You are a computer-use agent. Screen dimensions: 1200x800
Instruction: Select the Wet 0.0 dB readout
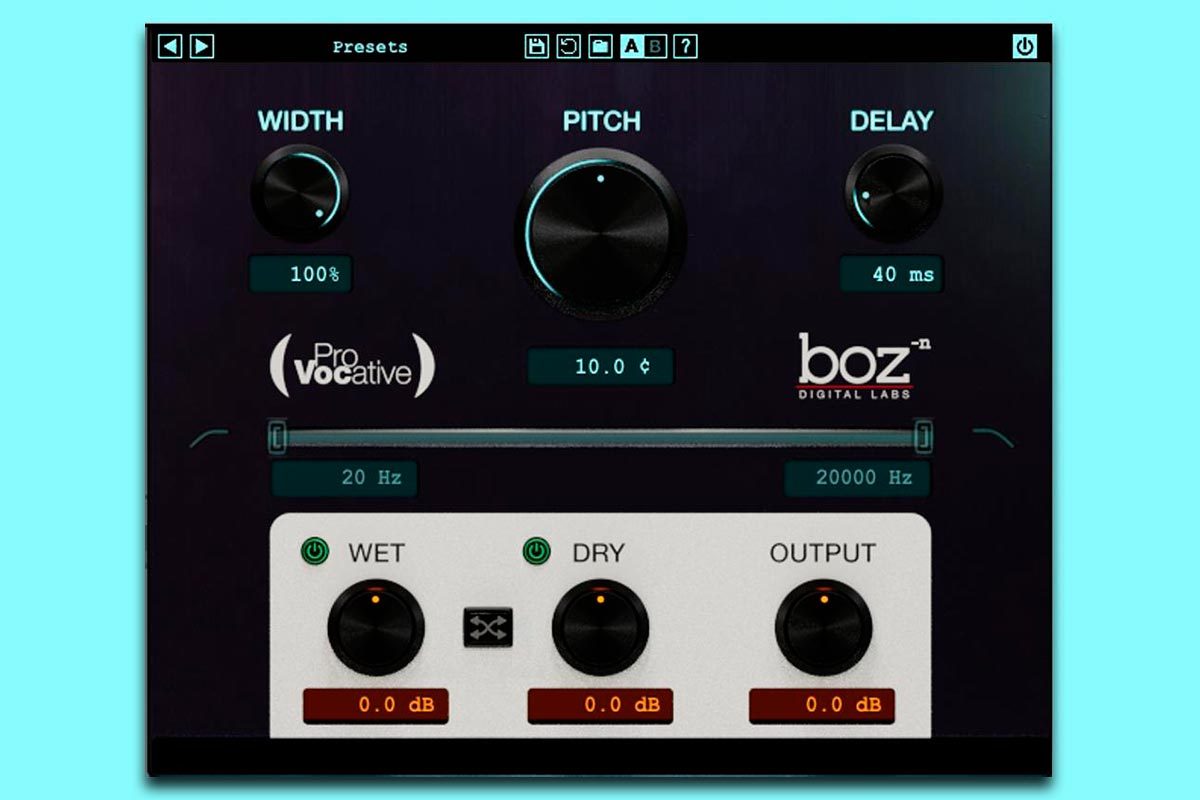[376, 705]
